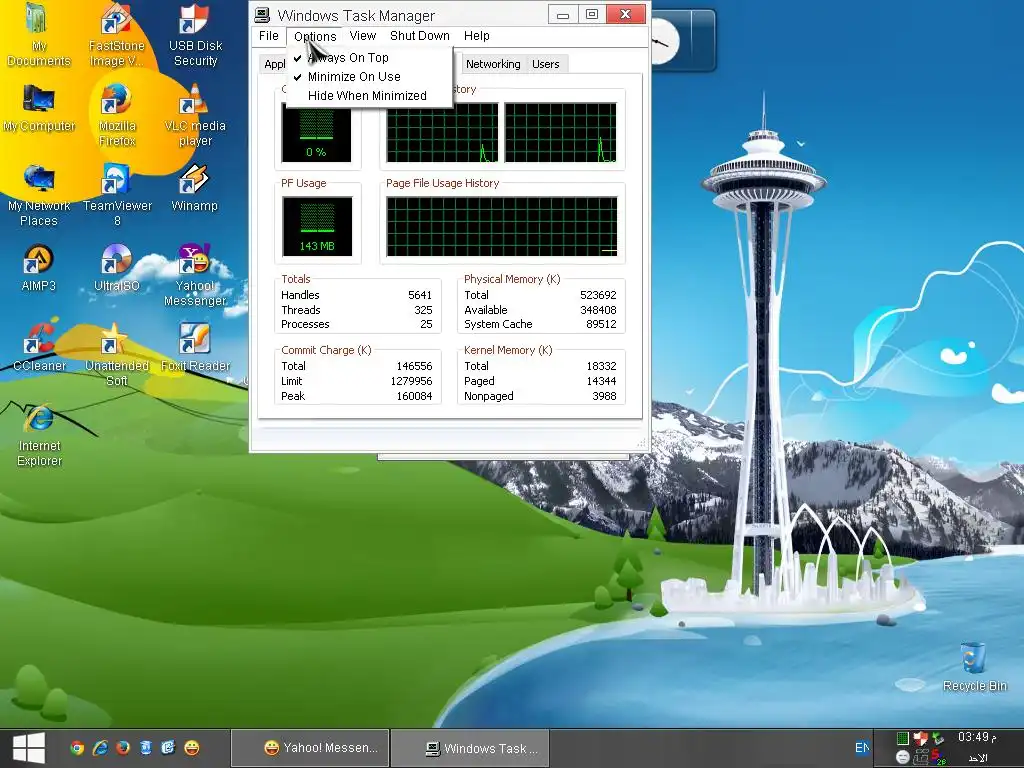This screenshot has width=1024, height=768.
Task: Select Foxit Reader desktop shortcut
Action: (195, 347)
